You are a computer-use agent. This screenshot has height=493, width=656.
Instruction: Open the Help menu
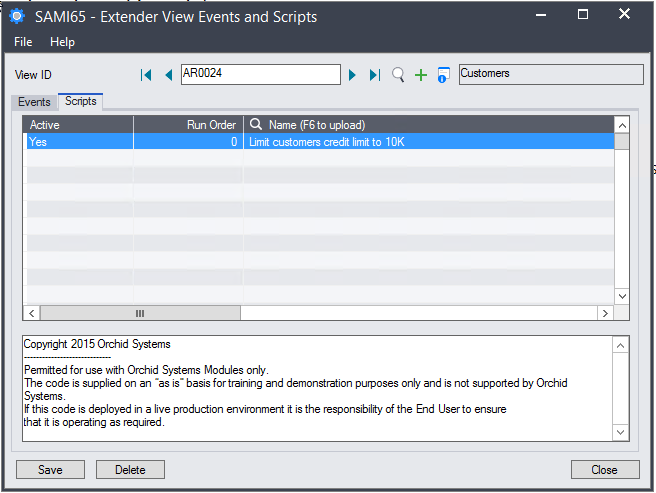point(62,42)
